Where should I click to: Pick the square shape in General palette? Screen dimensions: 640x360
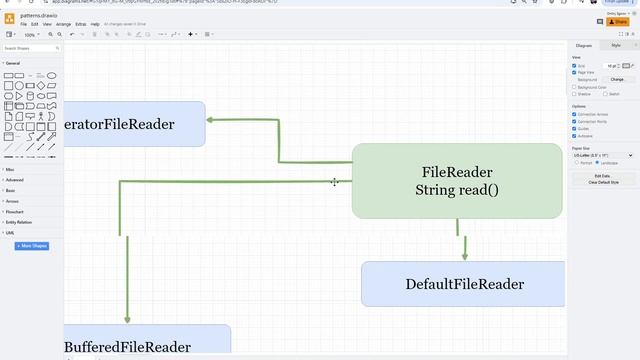tap(8, 86)
